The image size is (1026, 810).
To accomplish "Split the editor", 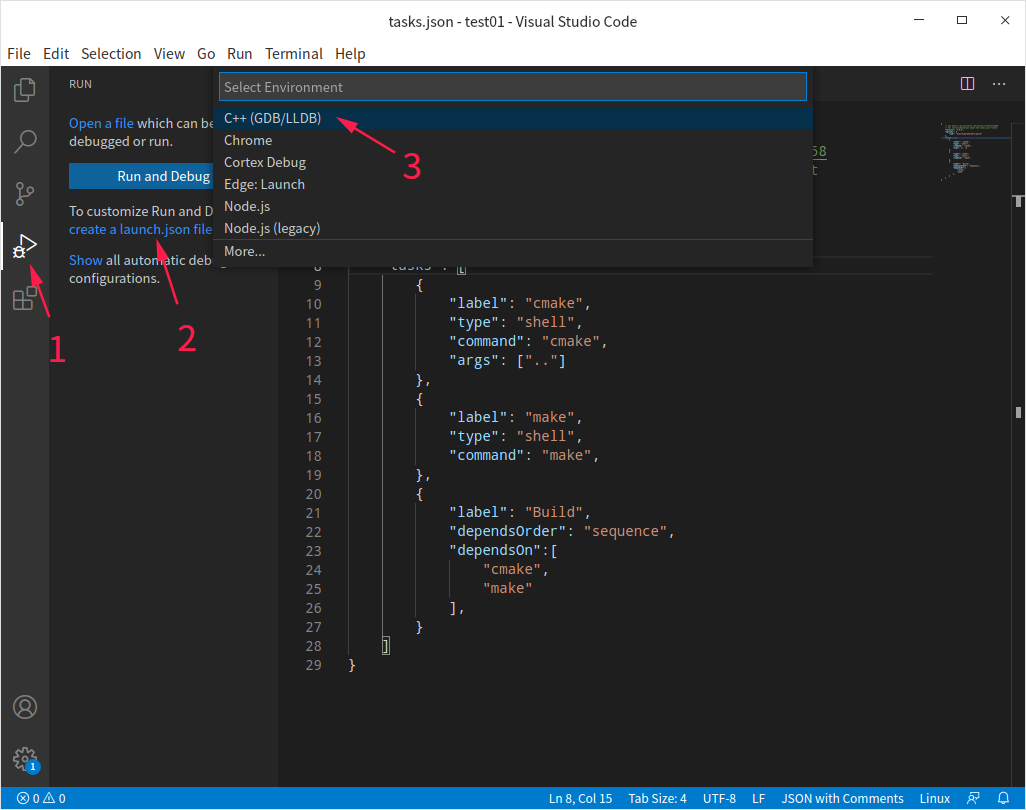I will [x=966, y=84].
